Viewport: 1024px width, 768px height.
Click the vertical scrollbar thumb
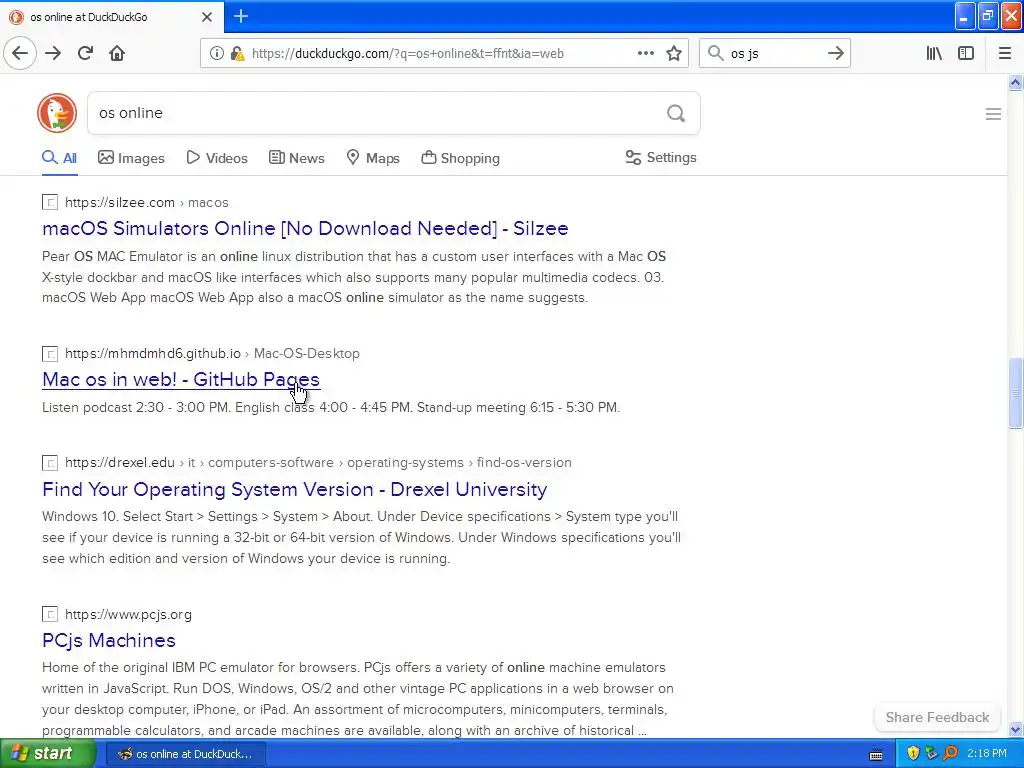1015,393
